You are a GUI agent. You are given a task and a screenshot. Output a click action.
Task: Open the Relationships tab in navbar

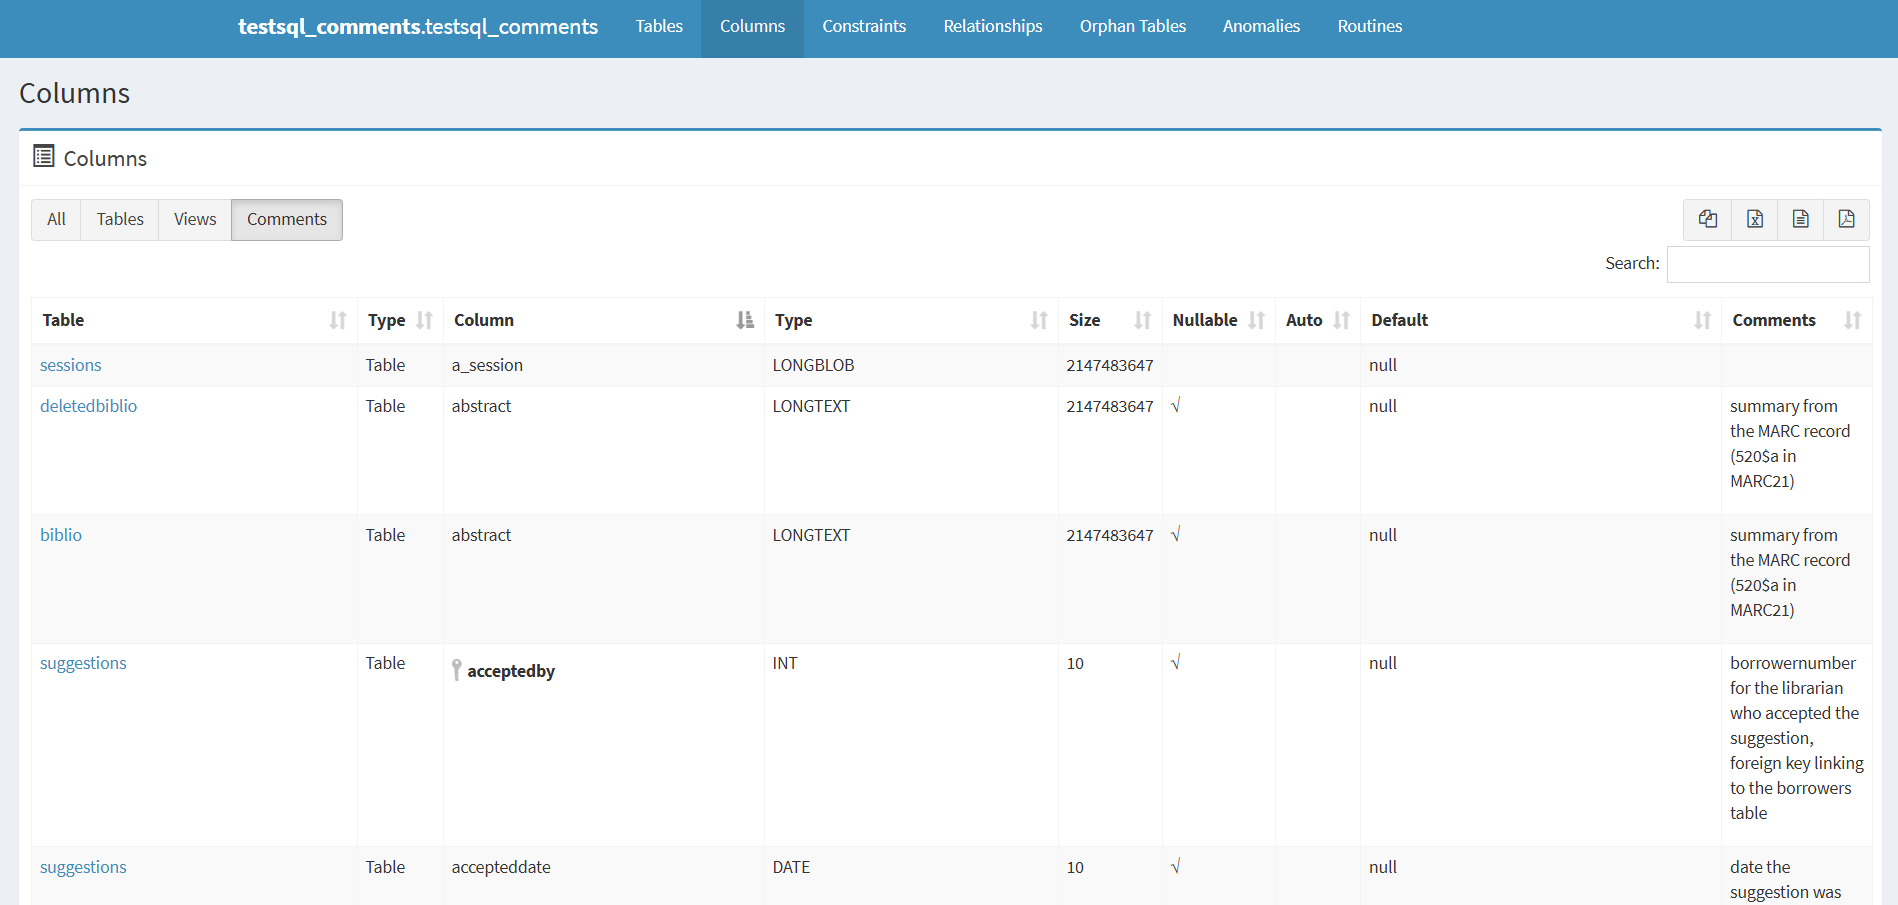[992, 27]
